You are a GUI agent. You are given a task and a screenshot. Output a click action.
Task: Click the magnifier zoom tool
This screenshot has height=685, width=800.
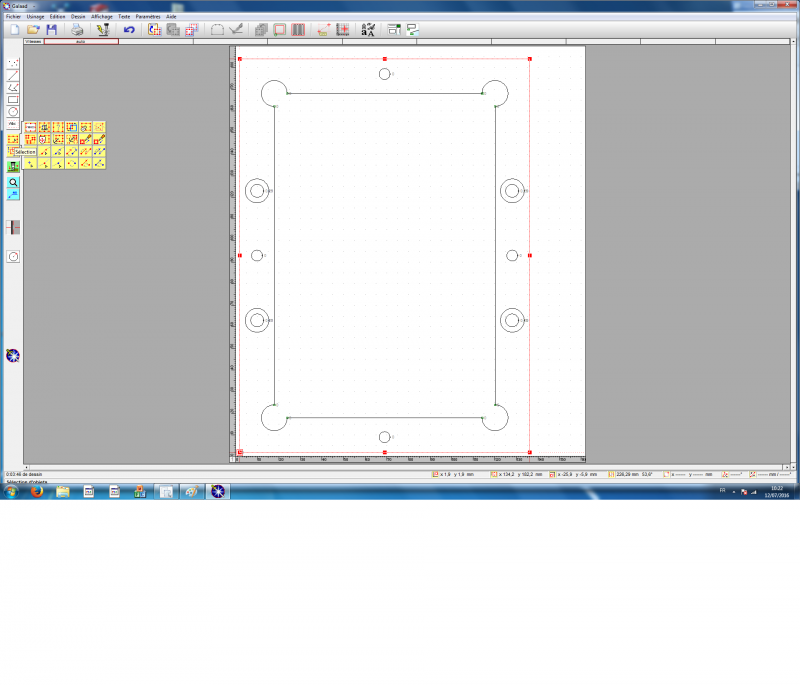13,182
